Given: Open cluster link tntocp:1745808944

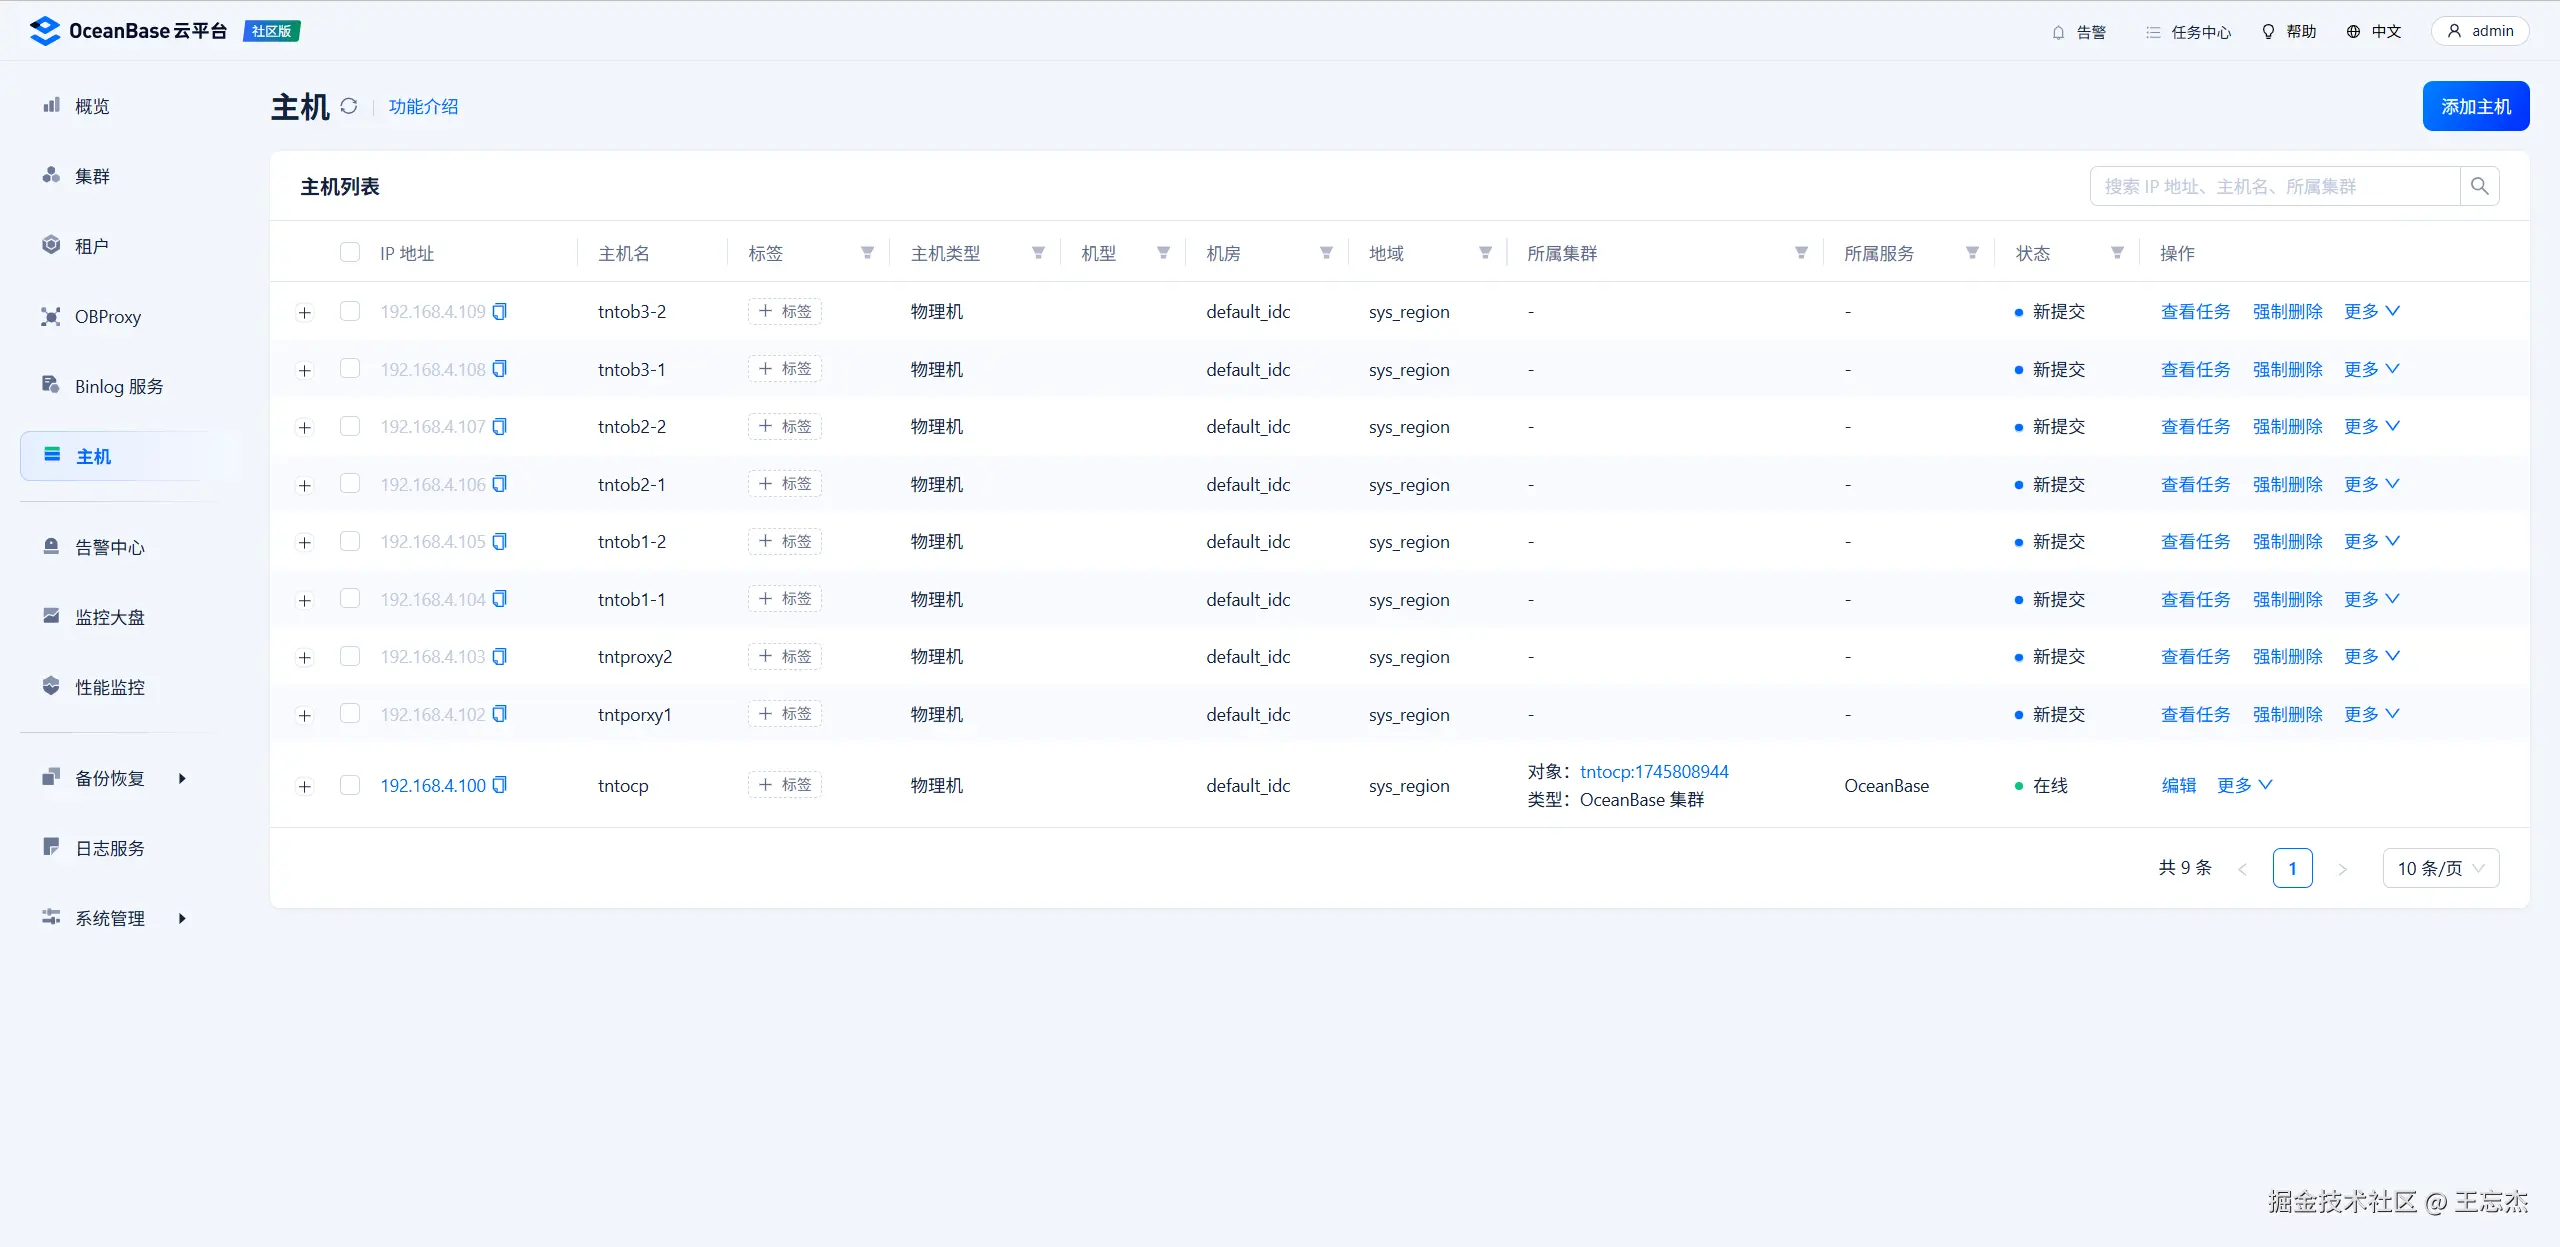Looking at the screenshot, I should pos(1653,771).
